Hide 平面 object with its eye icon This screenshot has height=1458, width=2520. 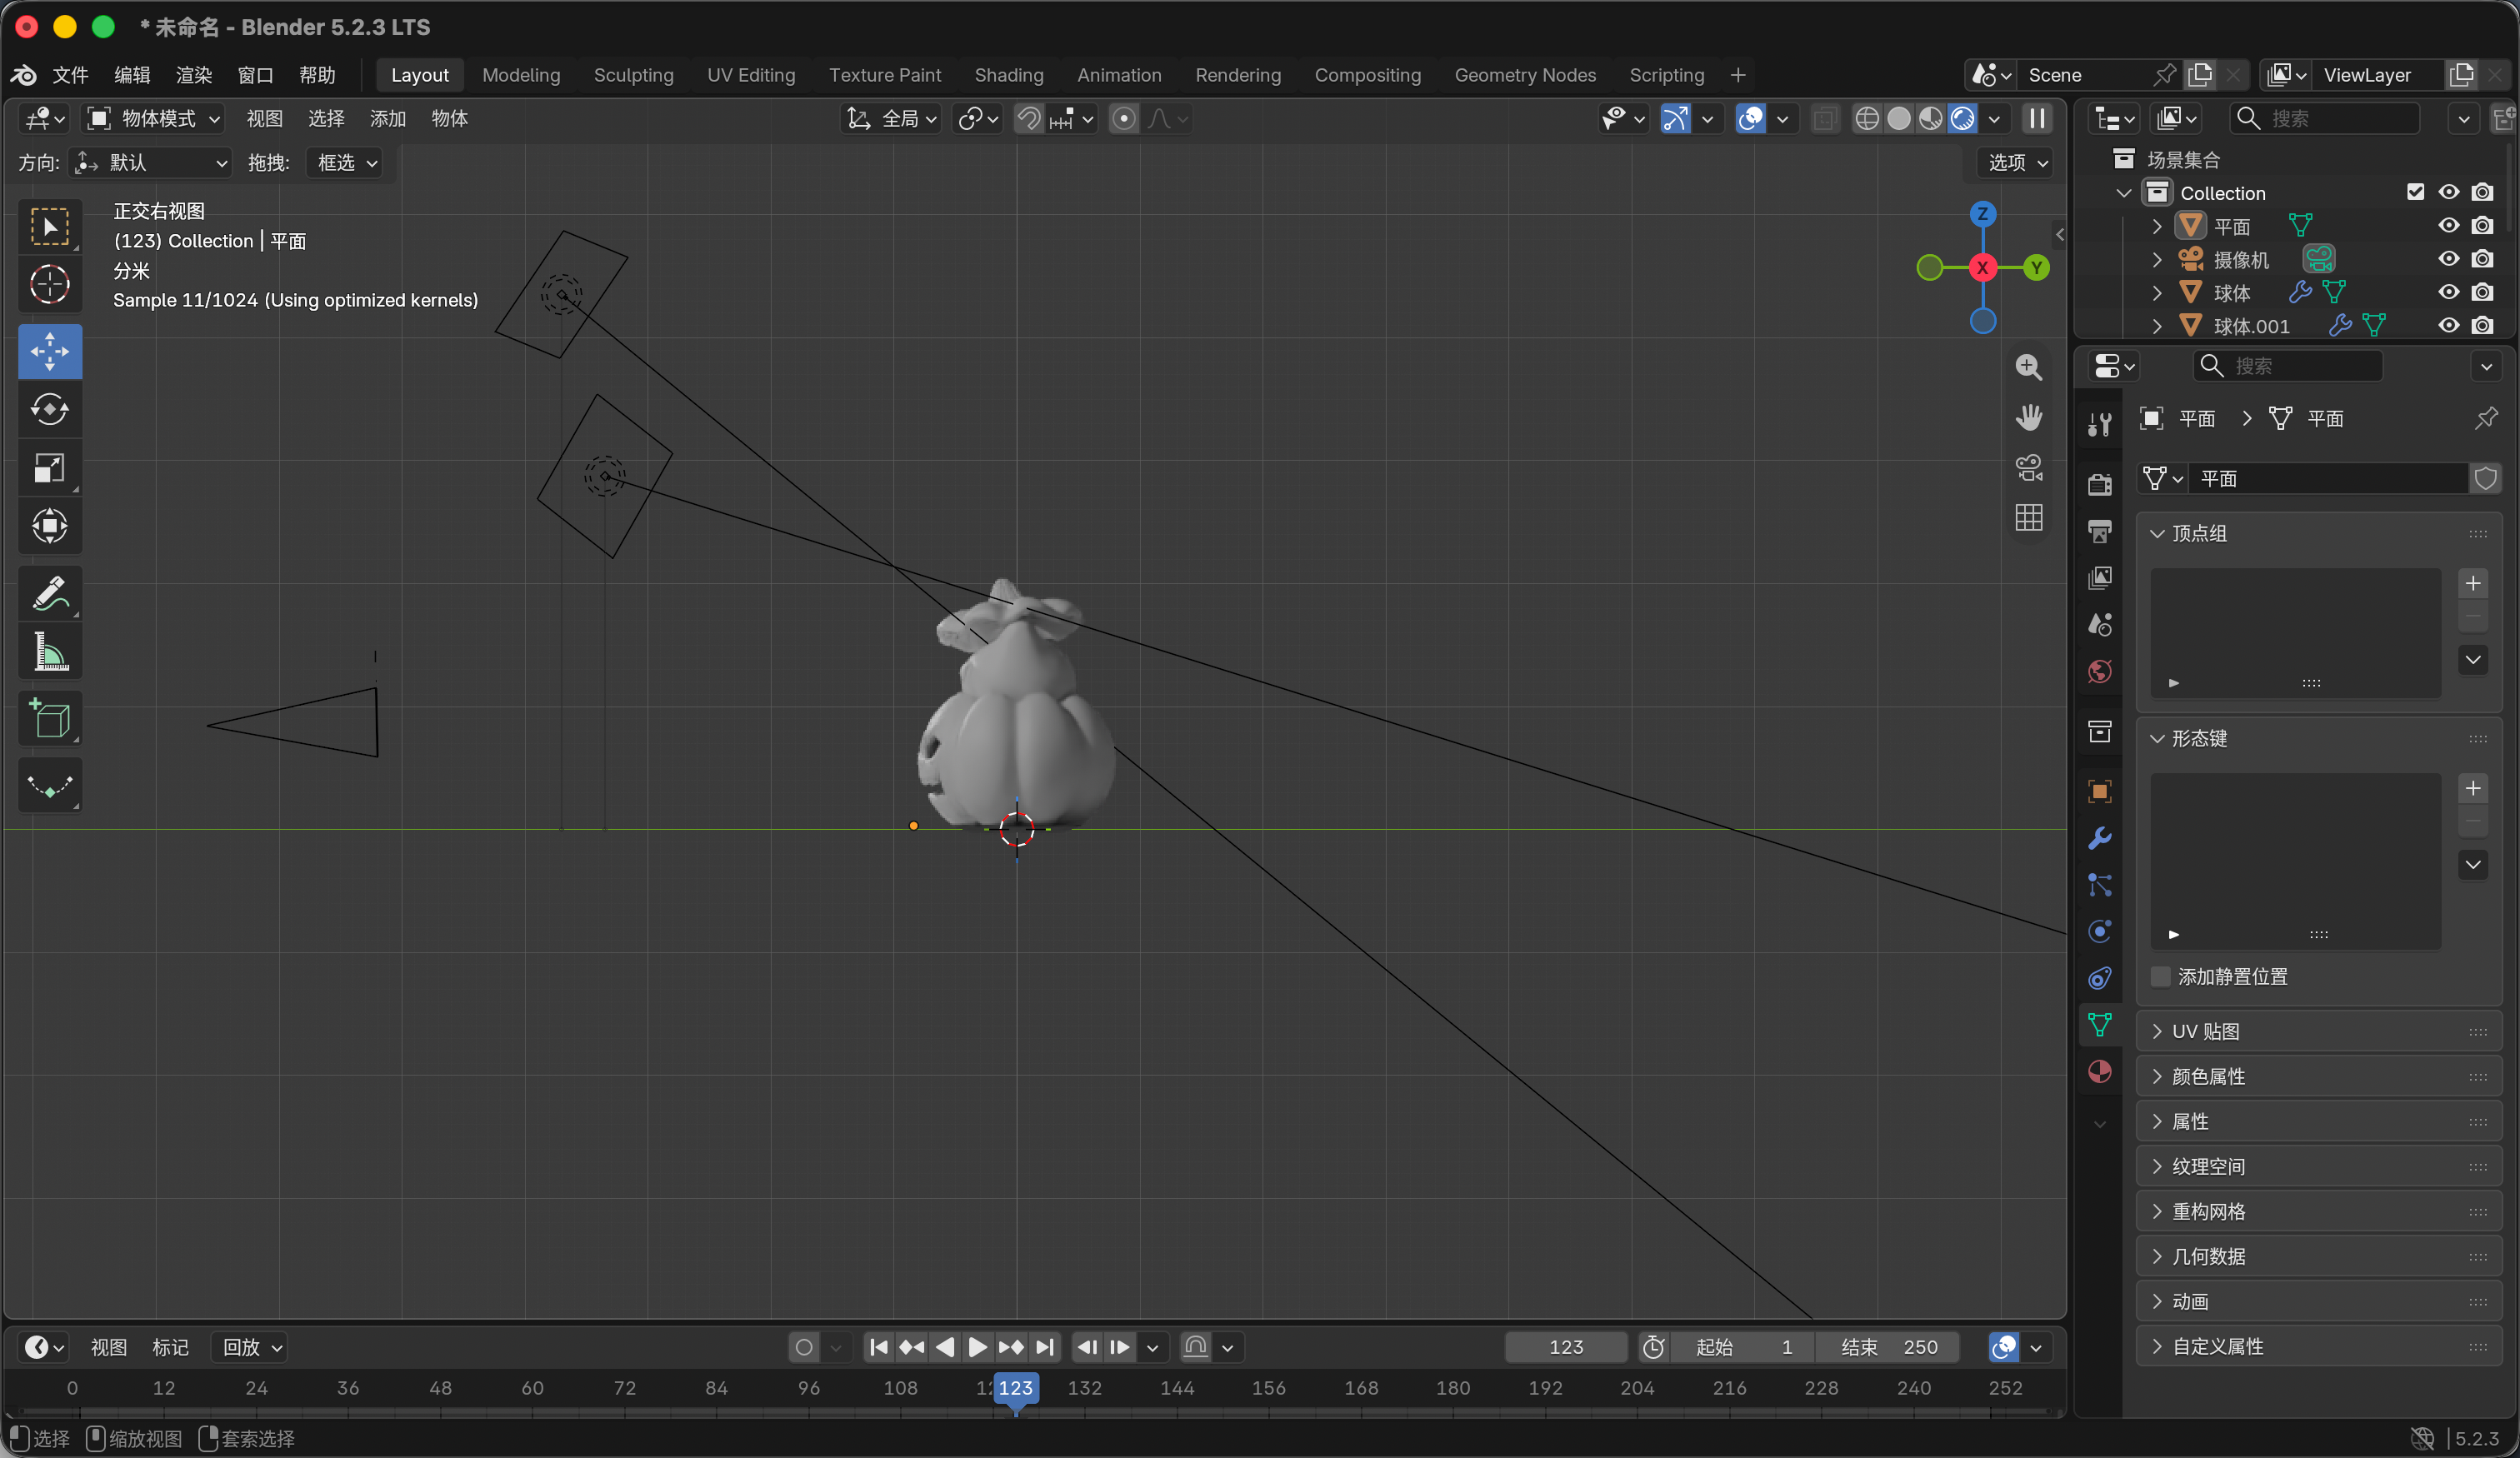(x=2448, y=226)
